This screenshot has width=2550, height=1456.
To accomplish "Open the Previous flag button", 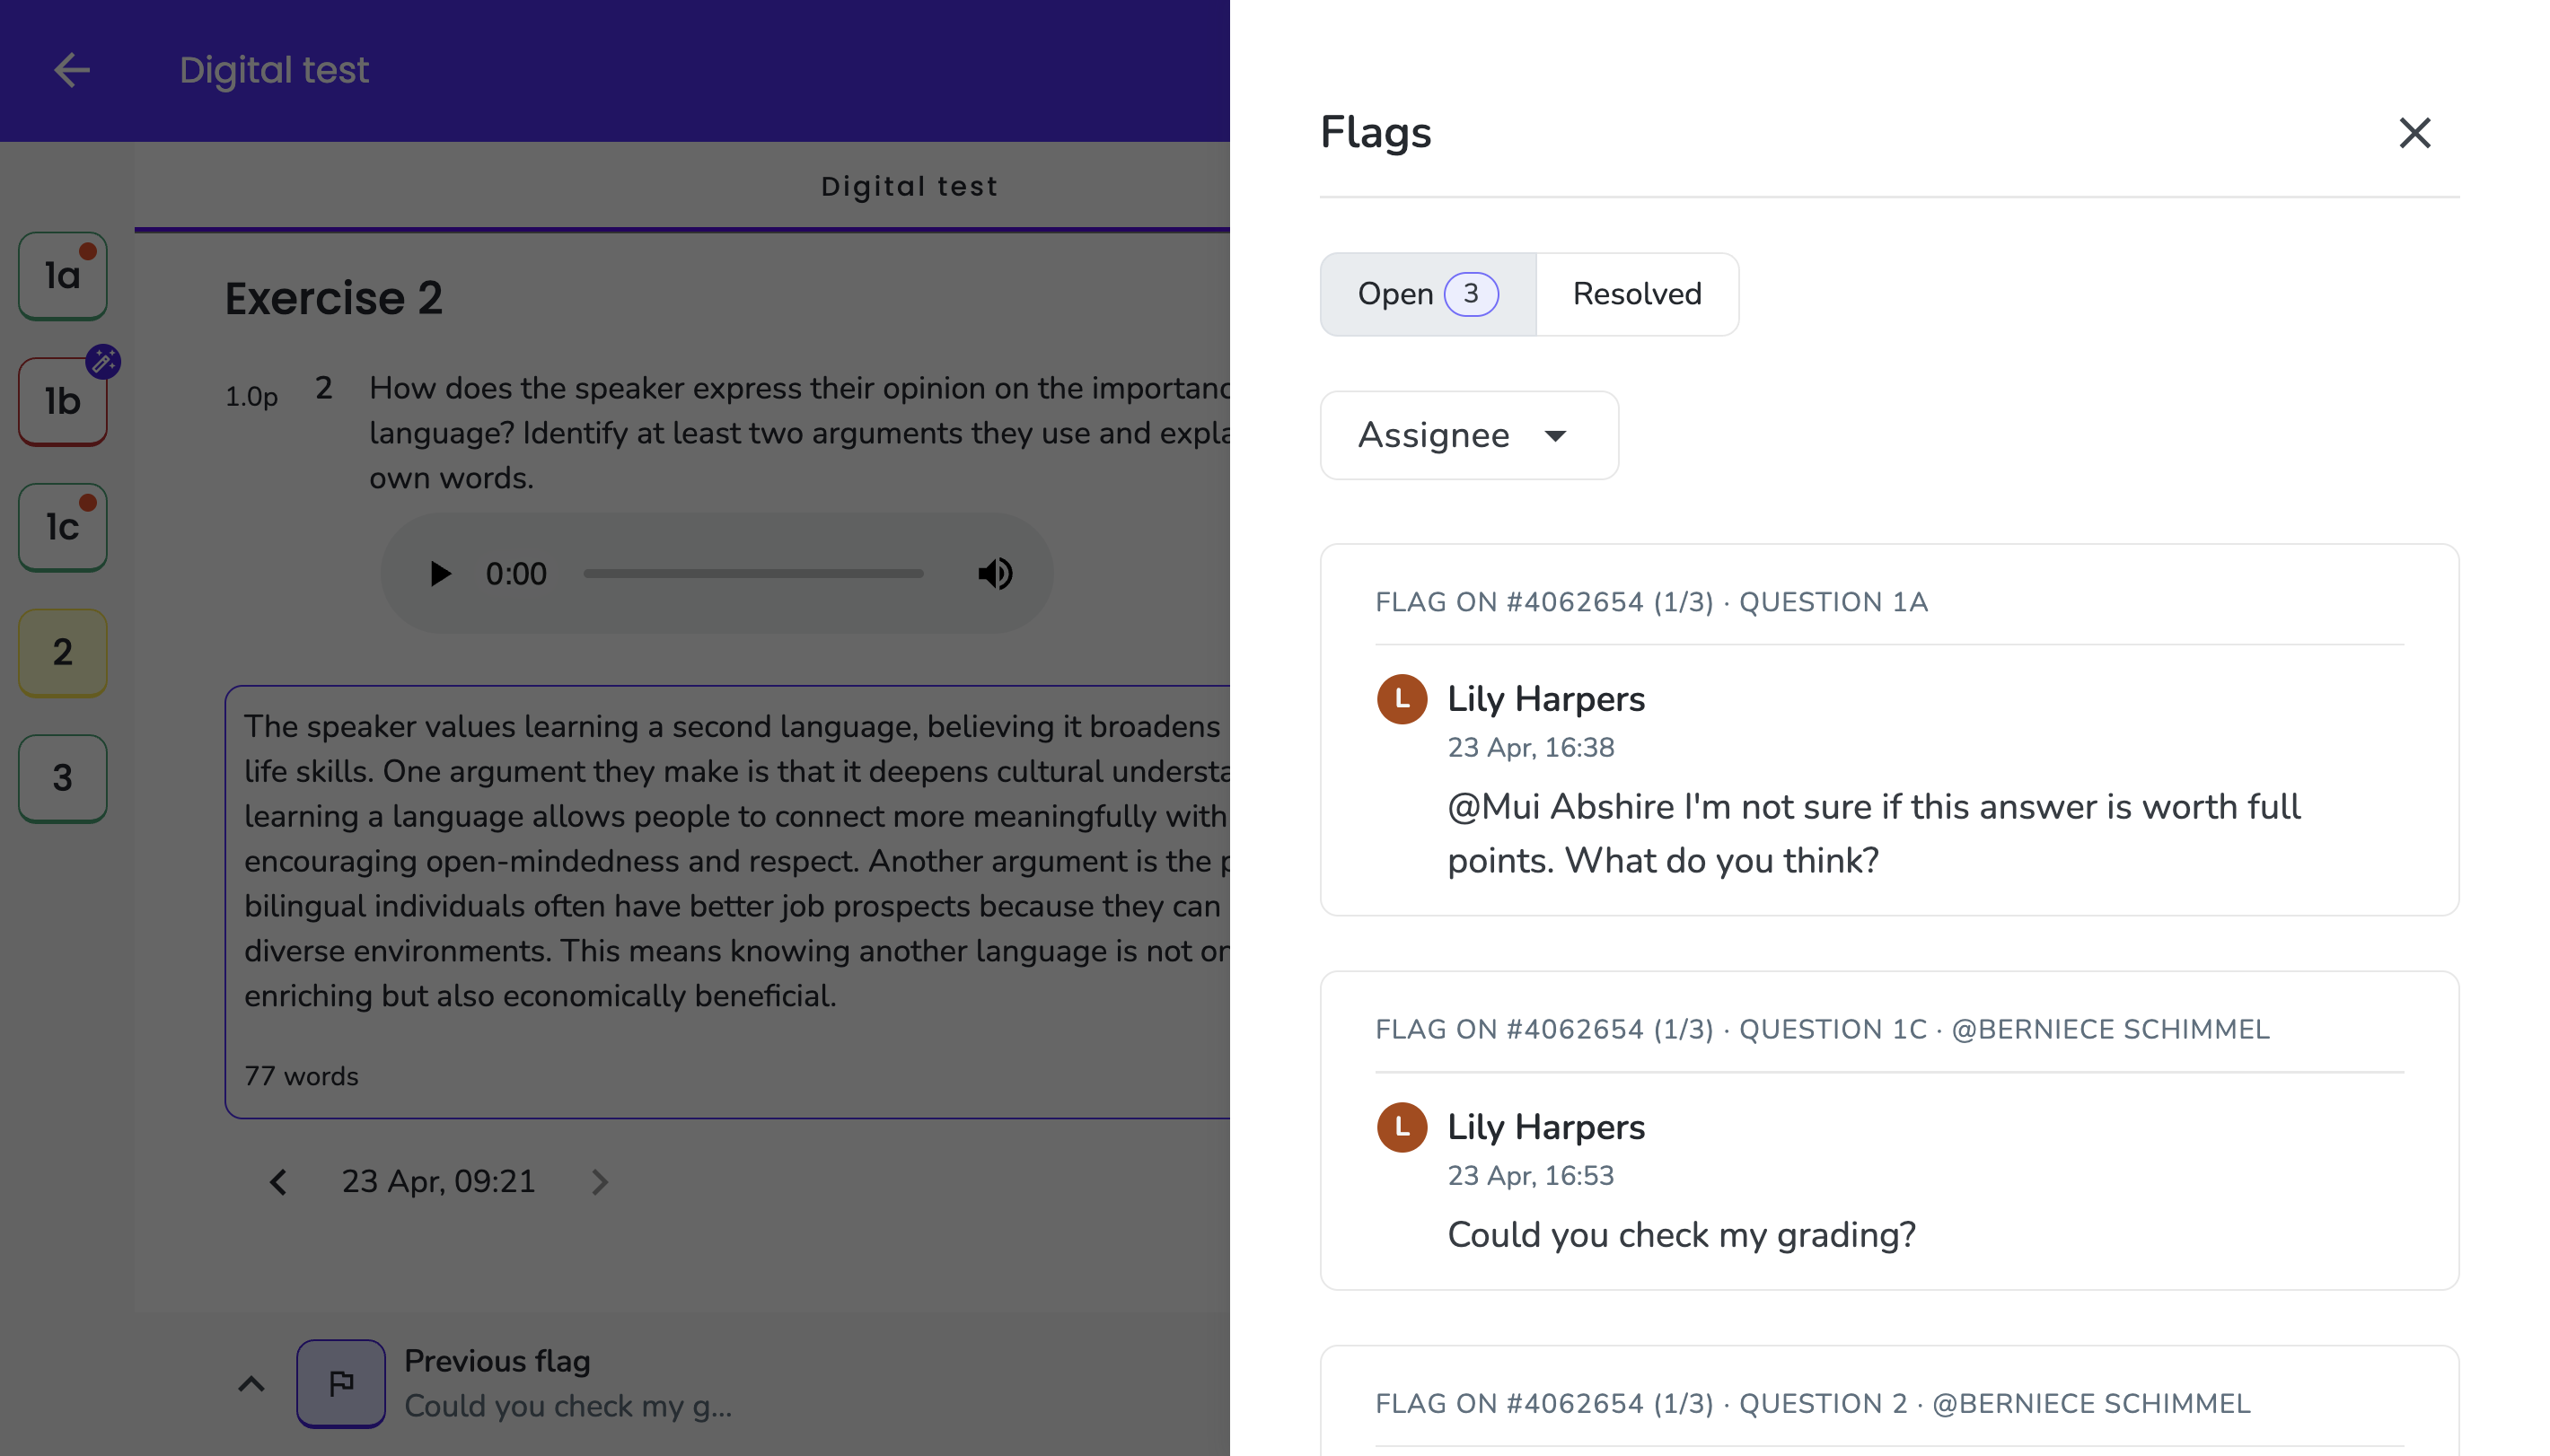I will pos(341,1382).
